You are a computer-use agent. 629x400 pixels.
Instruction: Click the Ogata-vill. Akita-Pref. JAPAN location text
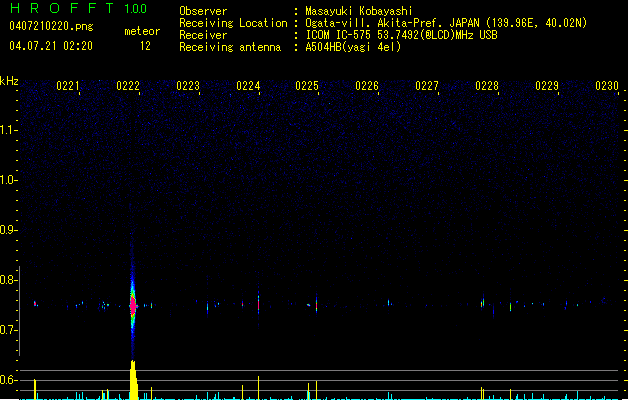(446, 23)
